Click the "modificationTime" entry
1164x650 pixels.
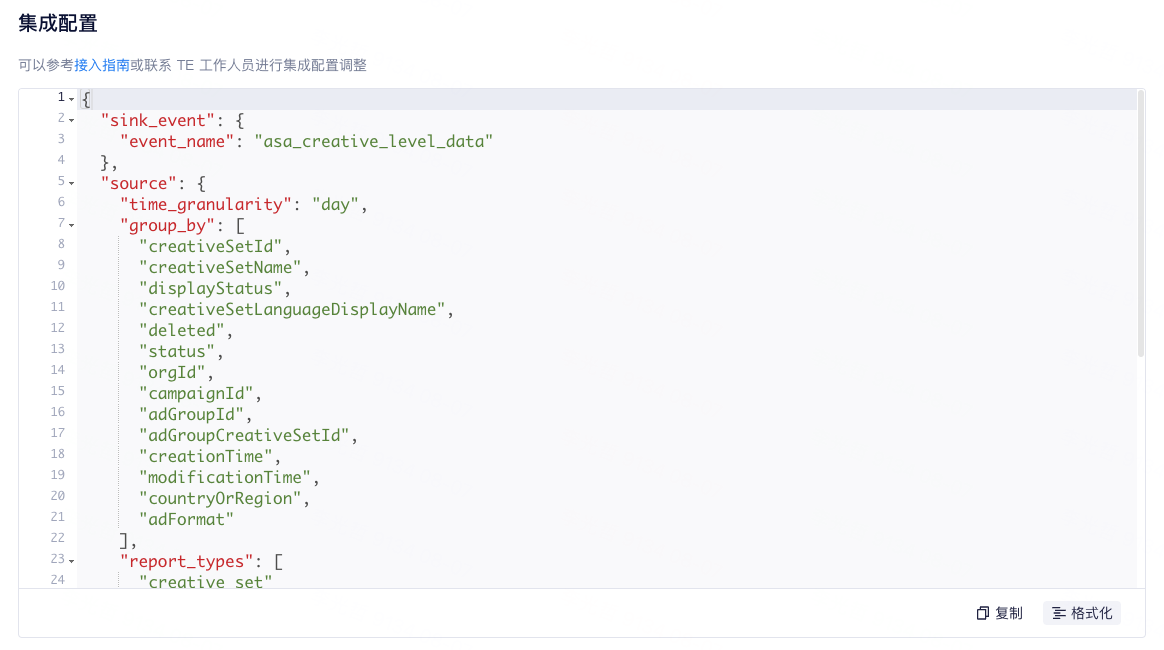tap(225, 477)
